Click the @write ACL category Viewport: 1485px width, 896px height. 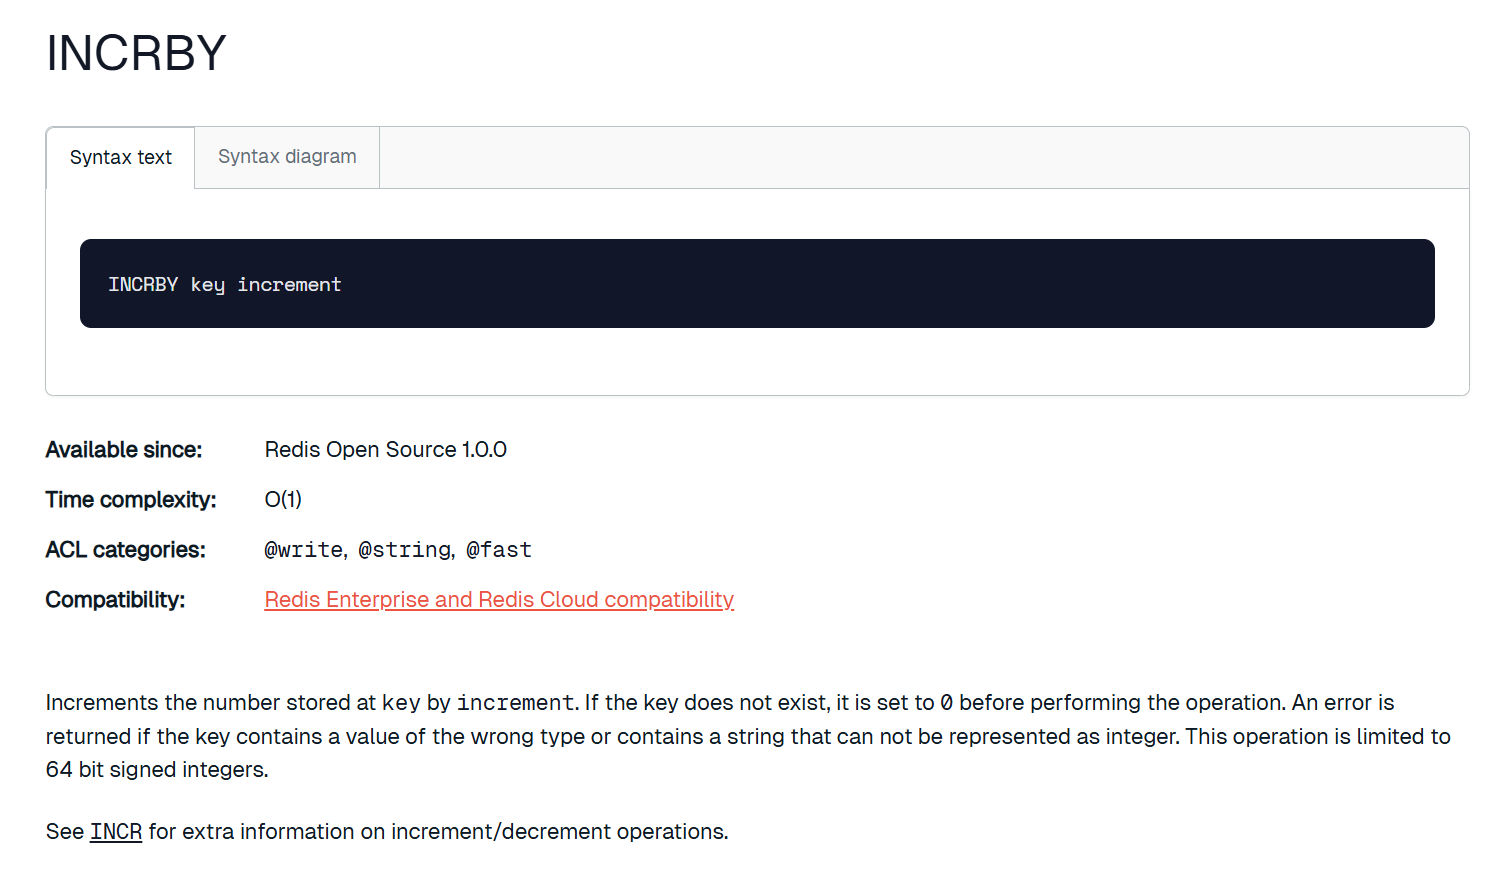pos(303,550)
